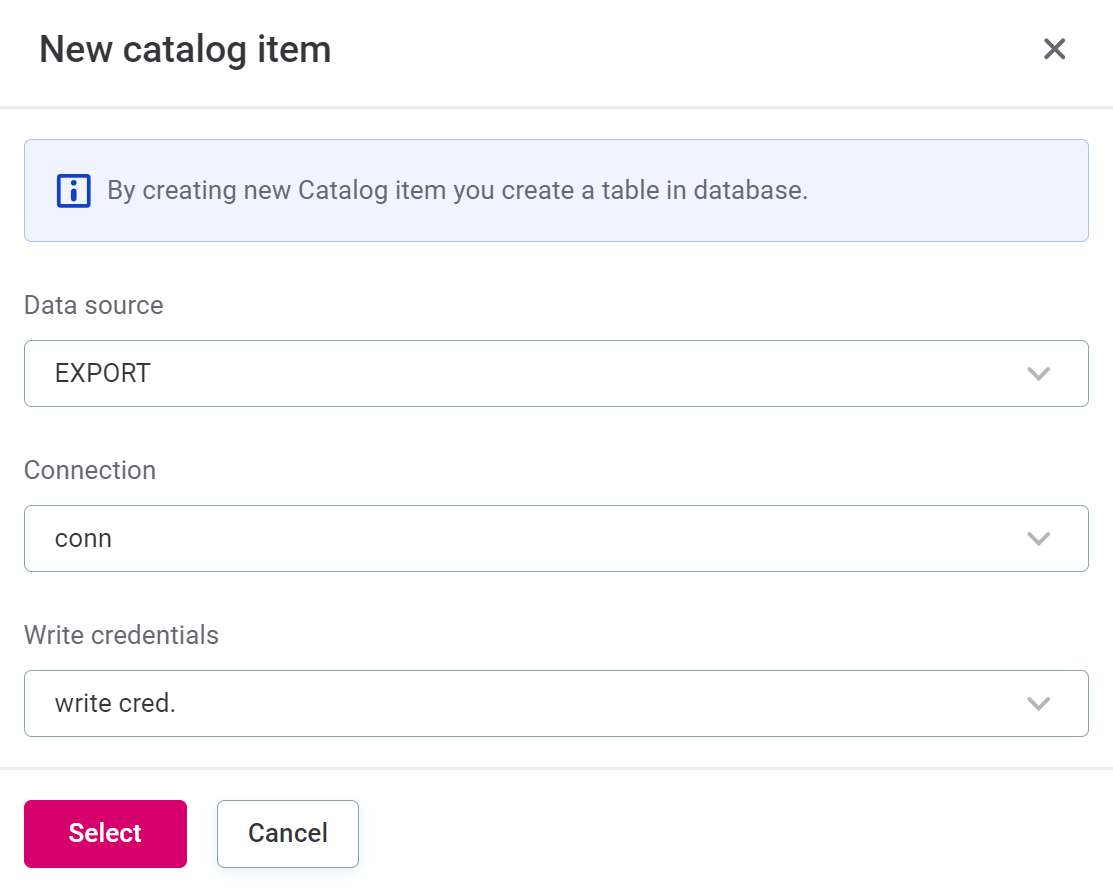Dismiss the dialog using the Cancel button

pyautogui.click(x=287, y=833)
